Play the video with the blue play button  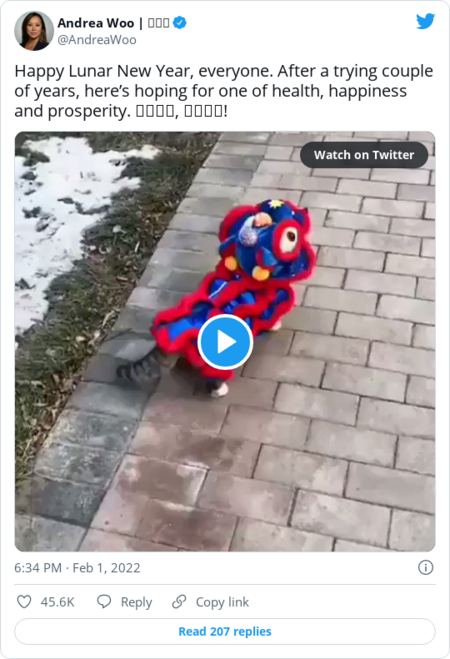[225, 342]
